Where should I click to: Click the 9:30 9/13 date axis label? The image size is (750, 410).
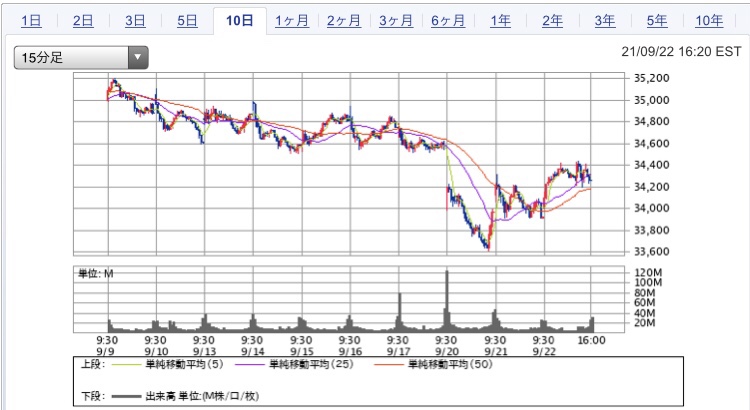point(204,346)
